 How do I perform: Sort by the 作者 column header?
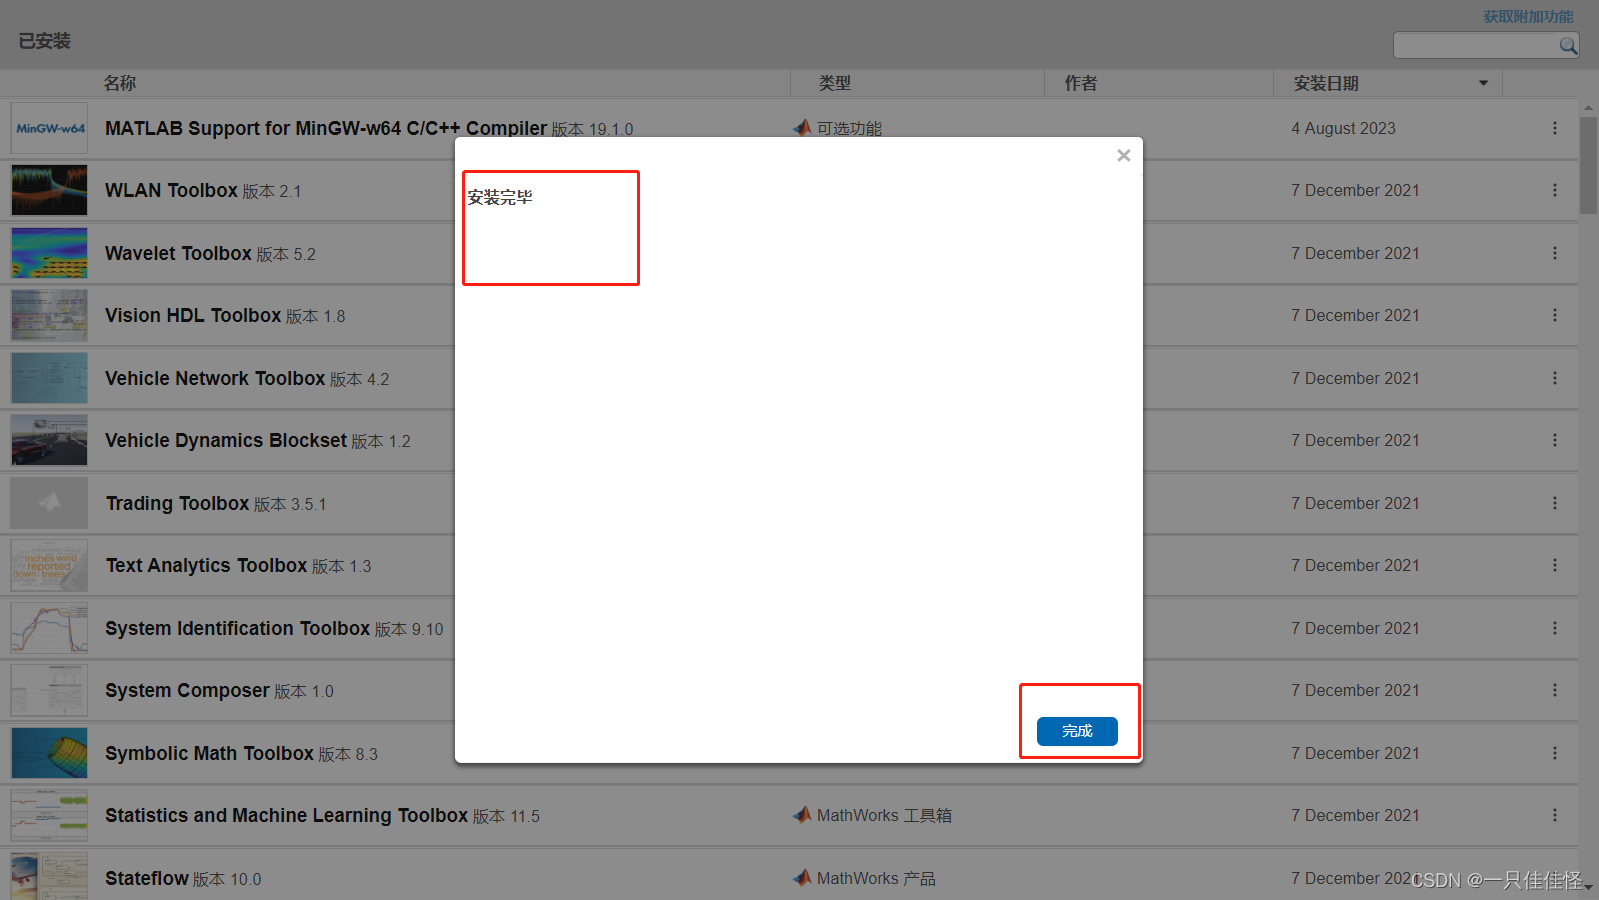(x=1081, y=83)
